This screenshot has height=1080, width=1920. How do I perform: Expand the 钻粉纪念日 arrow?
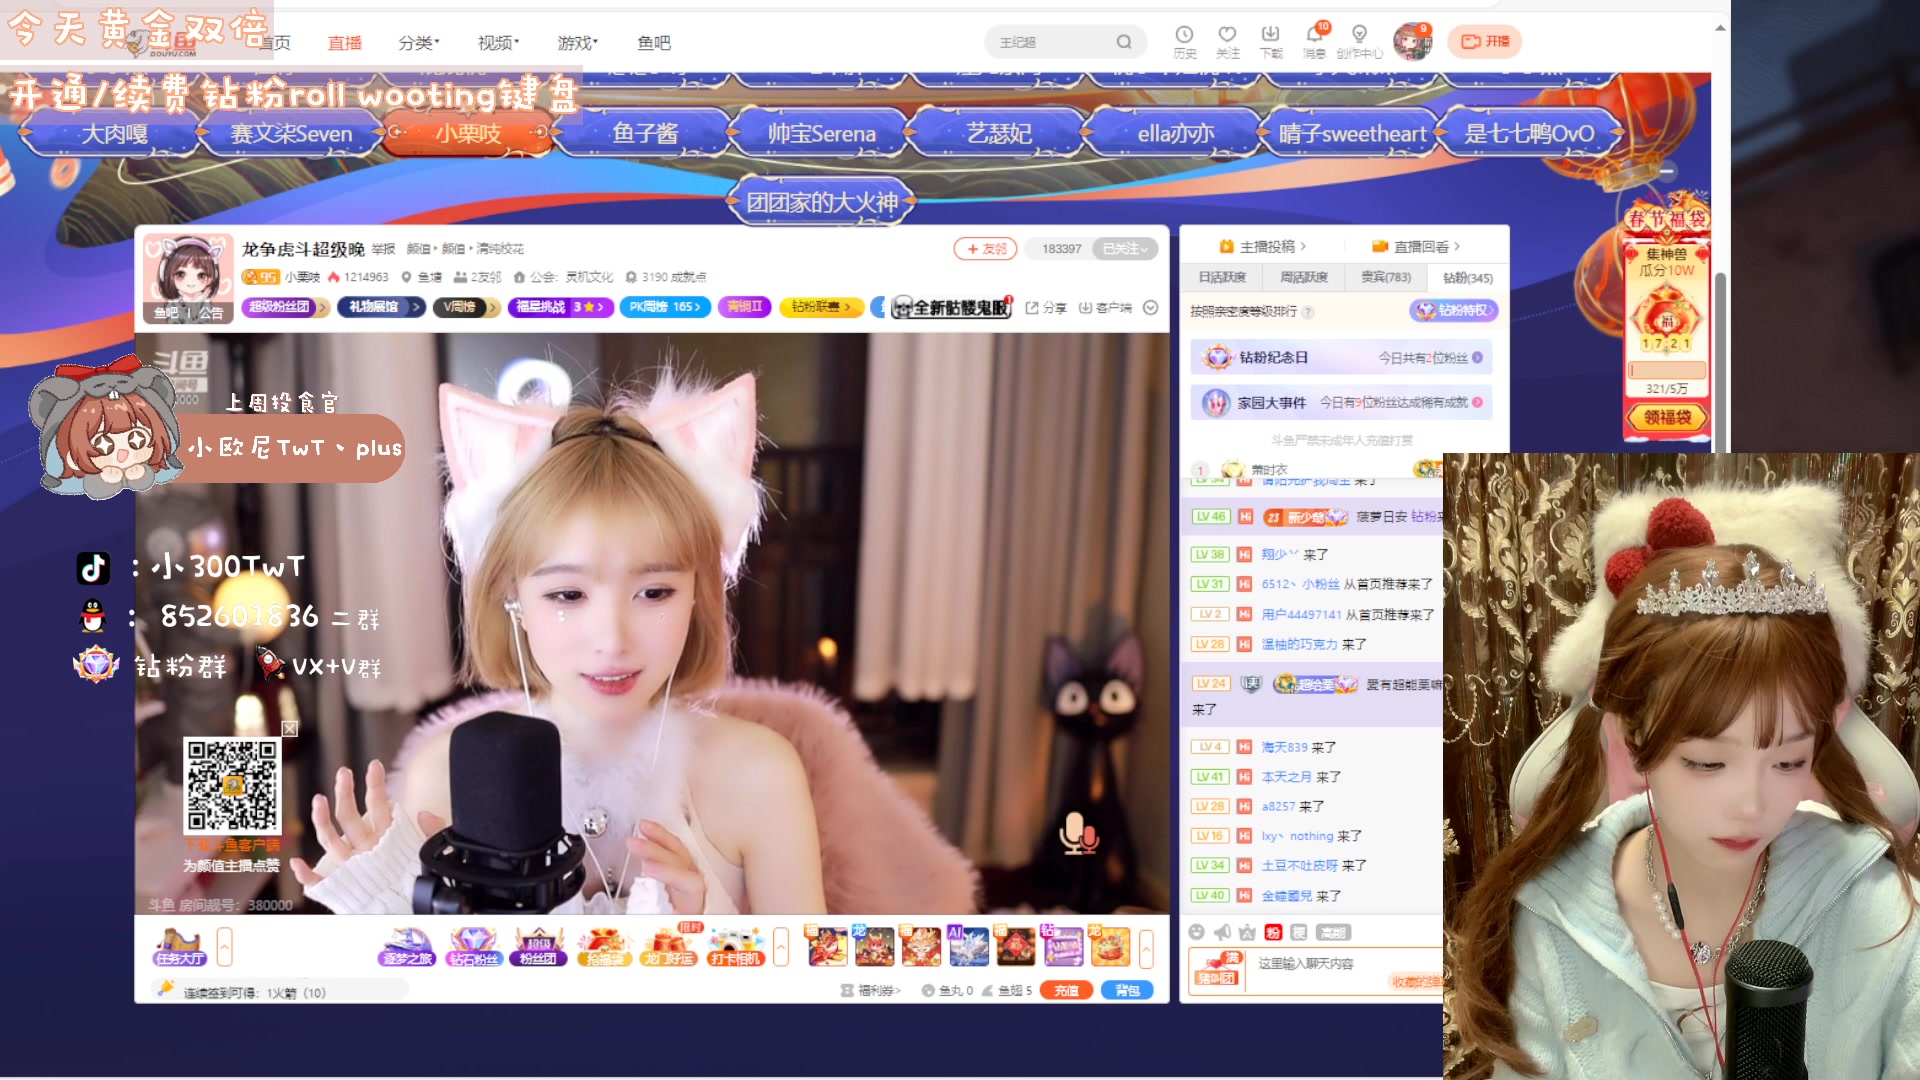click(1477, 357)
